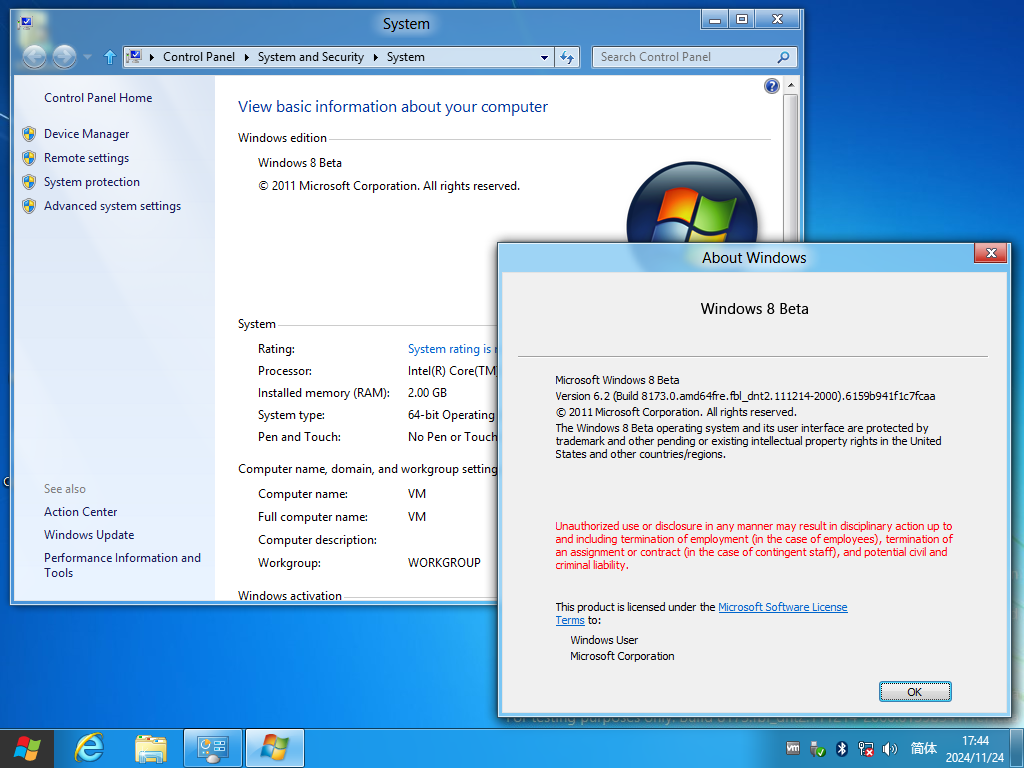Click shield icon beside Device Manager
The width and height of the screenshot is (1024, 768).
[x=29, y=133]
